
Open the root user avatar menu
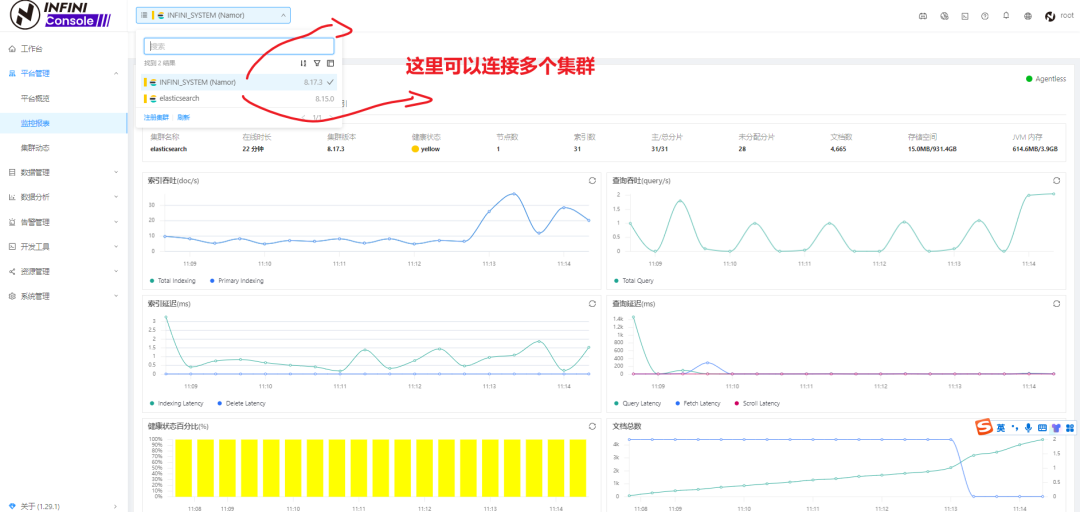(x=1050, y=16)
